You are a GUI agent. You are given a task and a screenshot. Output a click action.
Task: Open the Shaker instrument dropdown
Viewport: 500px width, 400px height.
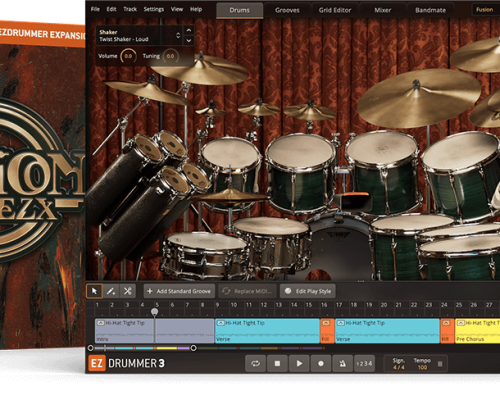tap(139, 35)
